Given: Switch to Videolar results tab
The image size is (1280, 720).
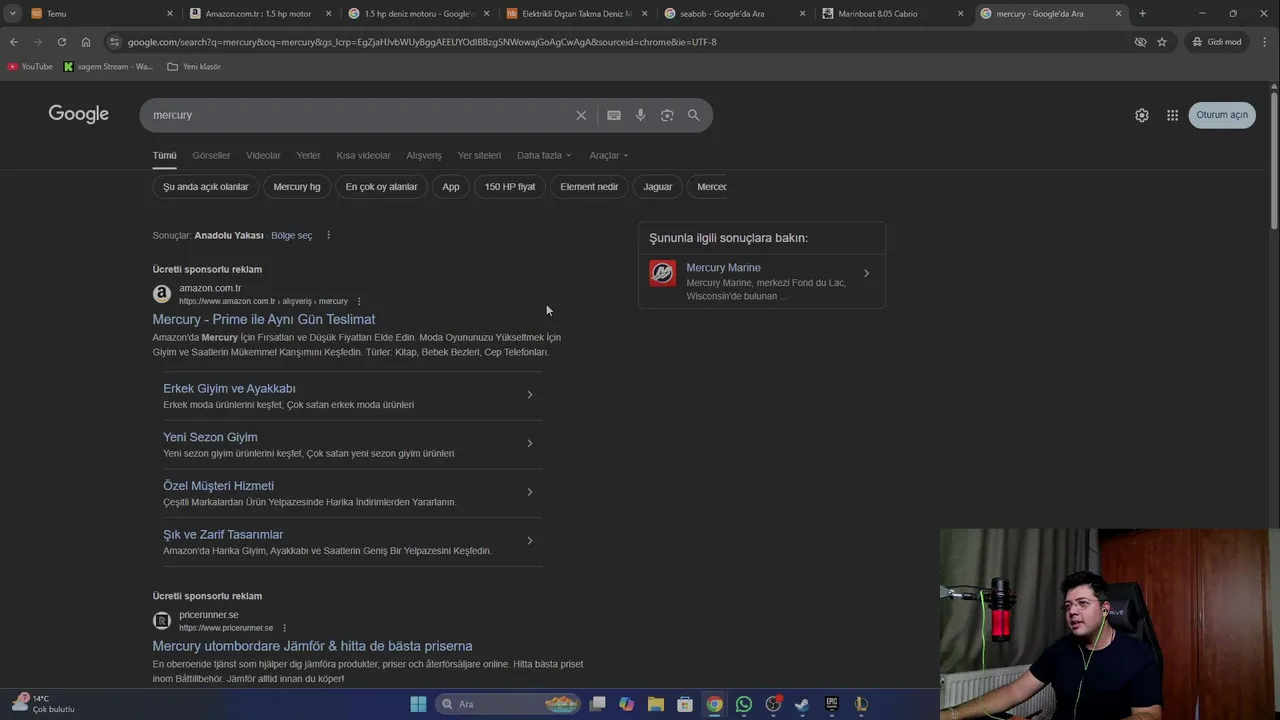Looking at the screenshot, I should coord(263,155).
